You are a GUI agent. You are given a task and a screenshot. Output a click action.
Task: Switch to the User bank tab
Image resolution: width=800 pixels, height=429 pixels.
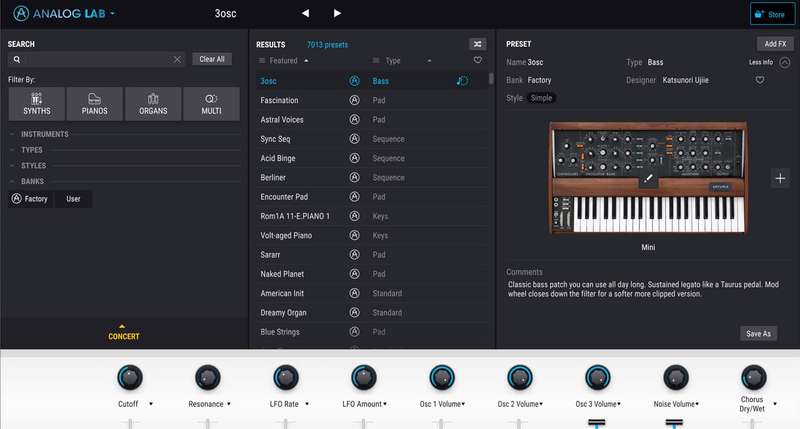(73, 199)
